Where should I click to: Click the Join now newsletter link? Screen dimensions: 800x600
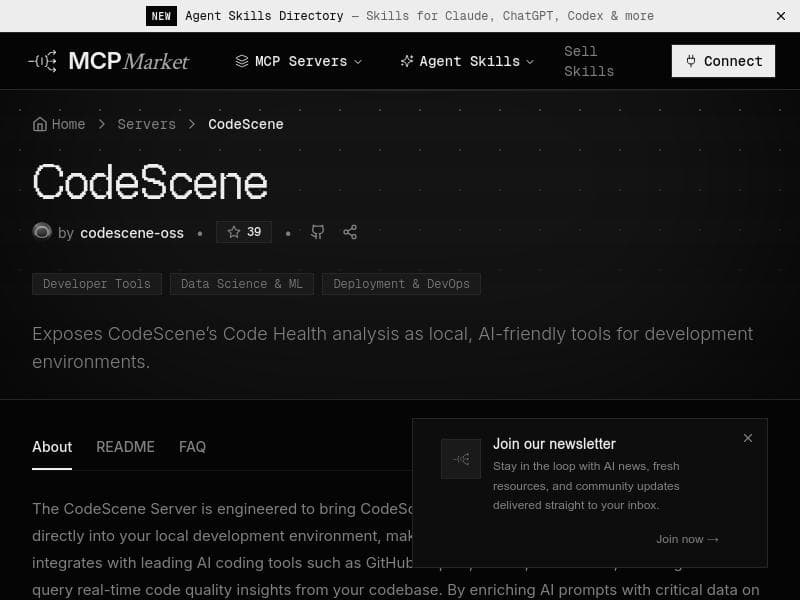(x=687, y=539)
